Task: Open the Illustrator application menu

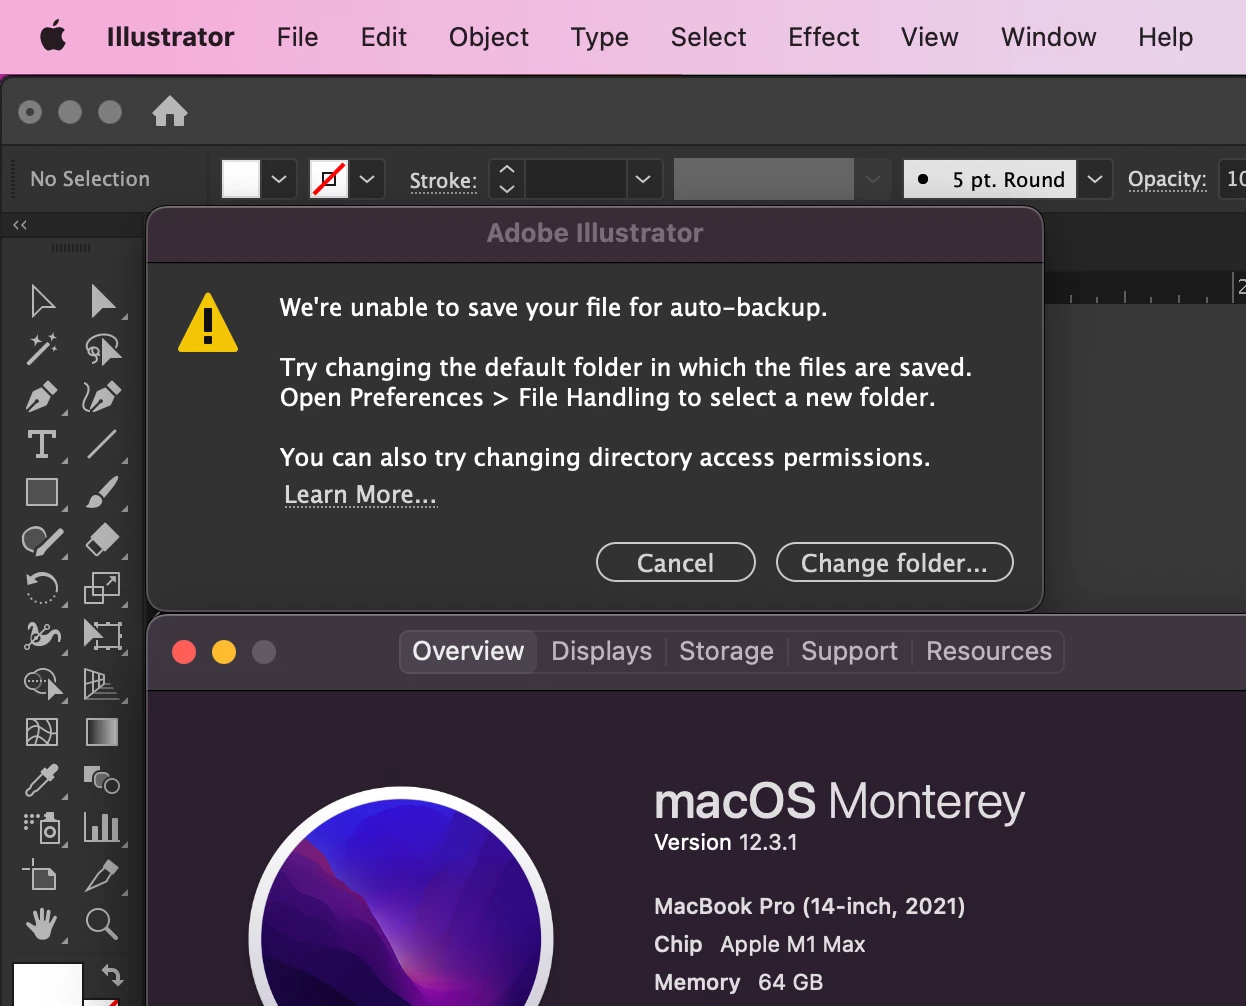Action: 170,37
